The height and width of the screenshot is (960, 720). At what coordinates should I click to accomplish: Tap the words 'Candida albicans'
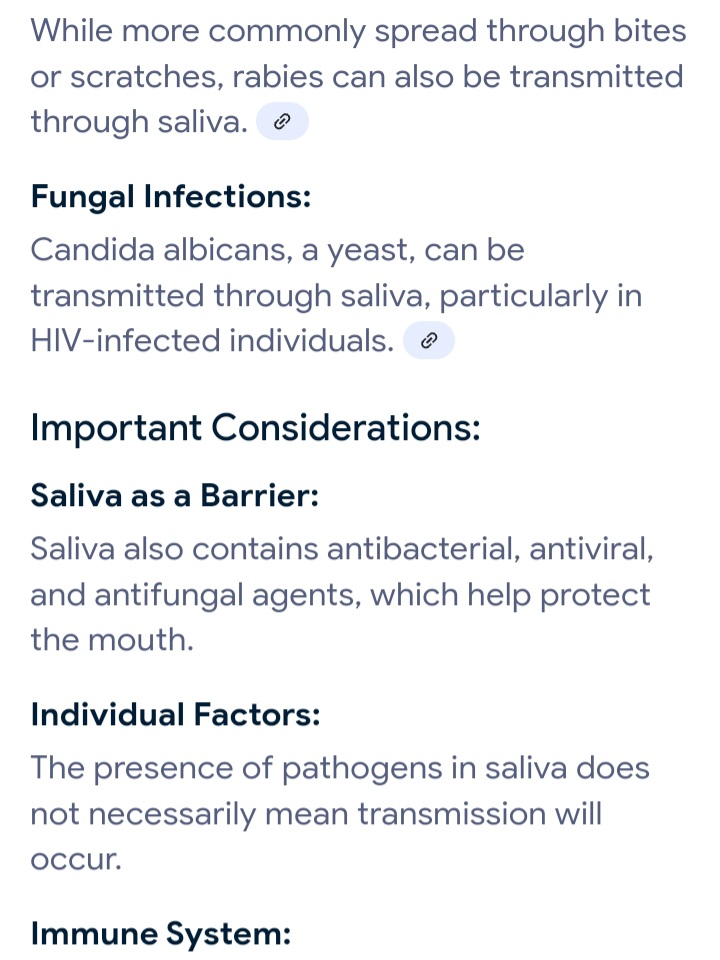[x=158, y=250]
